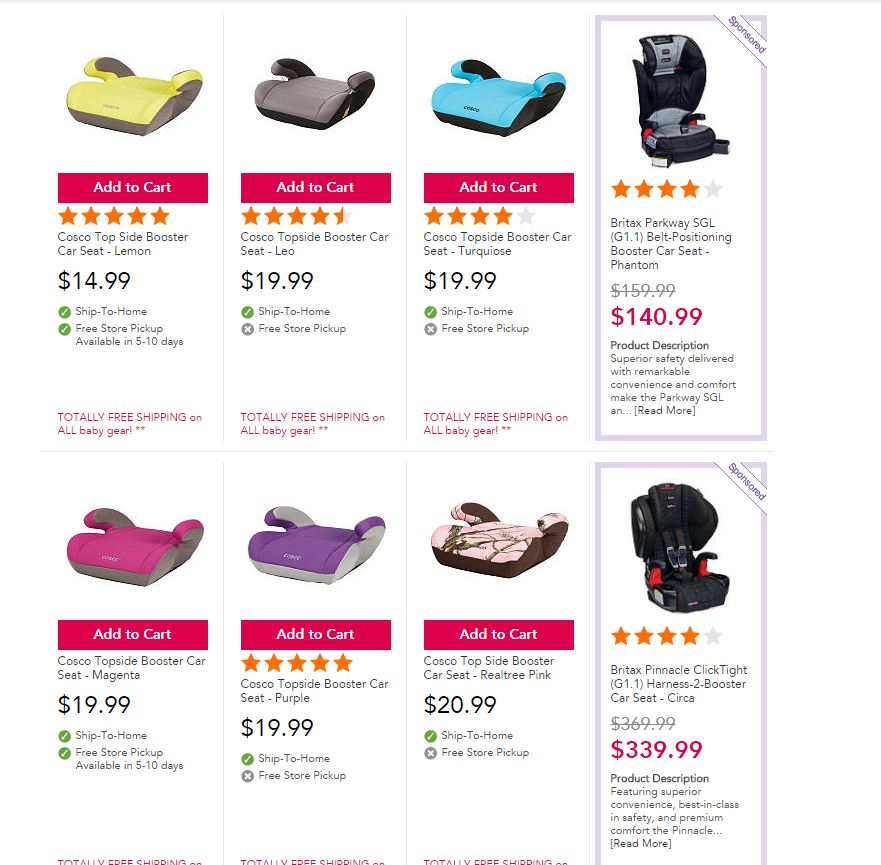
Task: Click star rating of Purple booster seat
Action: tap(297, 663)
